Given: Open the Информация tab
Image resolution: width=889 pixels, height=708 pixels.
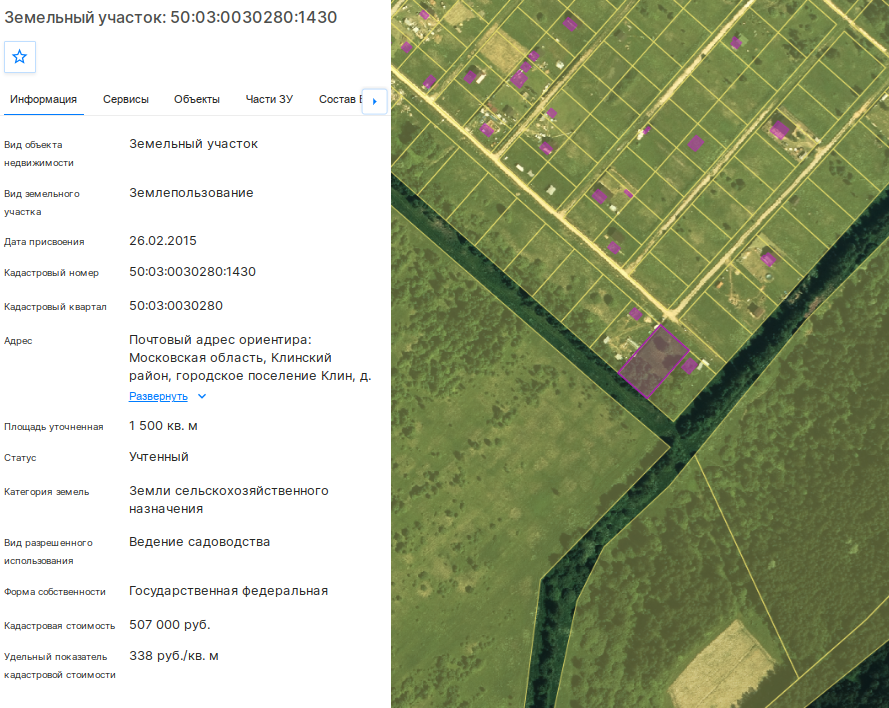Looking at the screenshot, I should click(x=44, y=99).
